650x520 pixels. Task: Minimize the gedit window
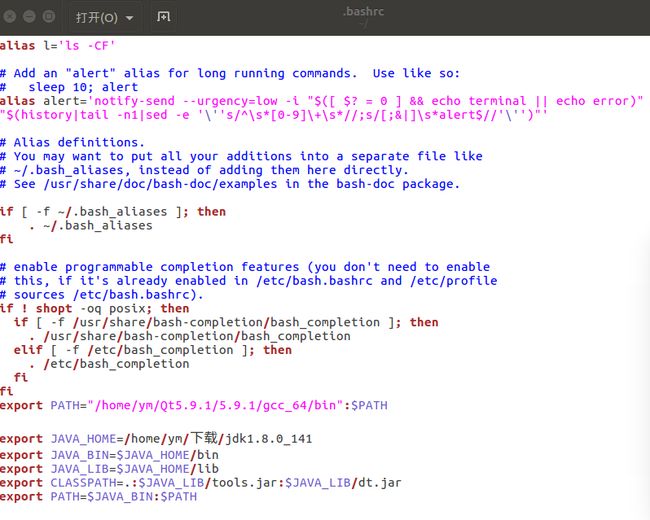tap(29, 17)
